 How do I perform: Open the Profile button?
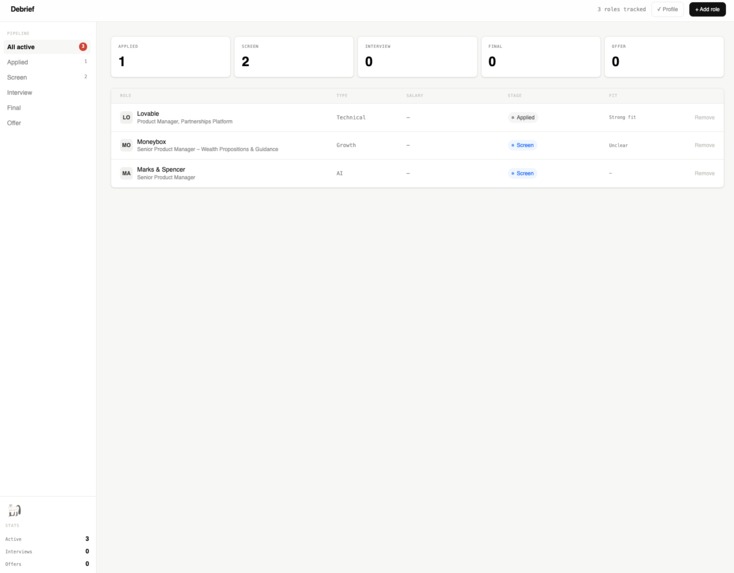coord(667,9)
